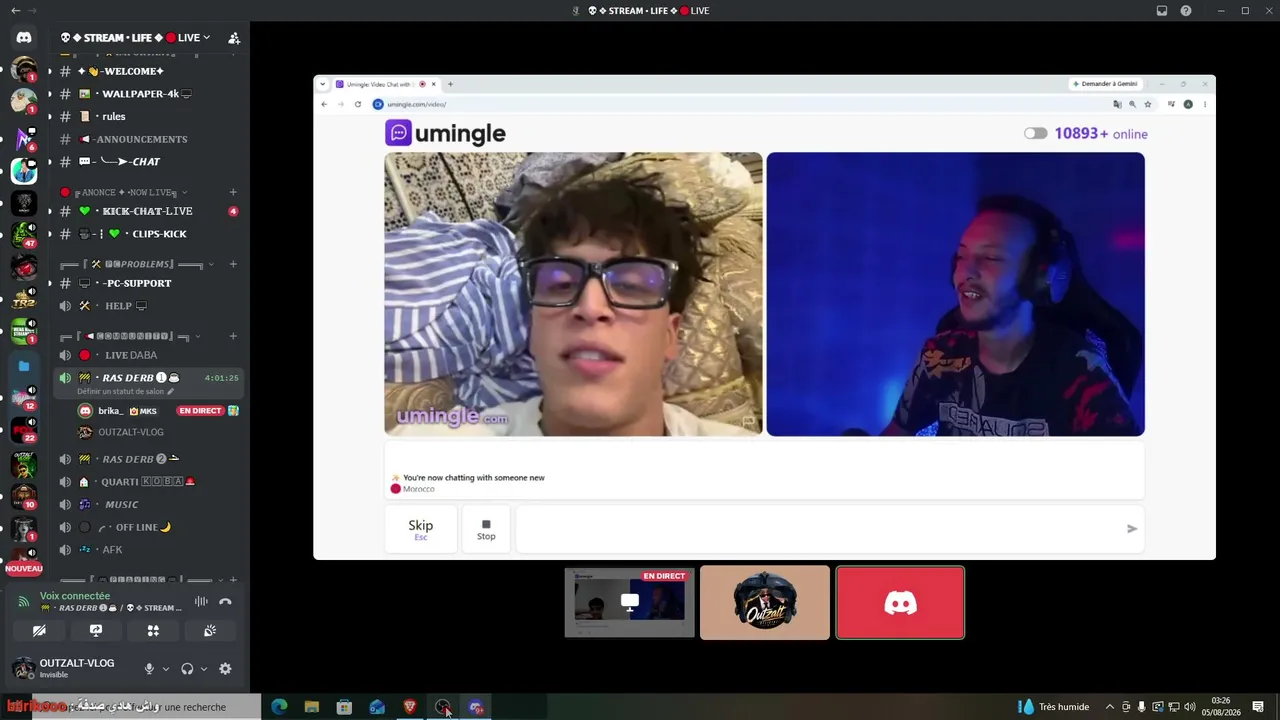Image resolution: width=1280 pixels, height=720 pixels.
Task: Open the server folder icon in the sidebar
Action: [x=24, y=366]
